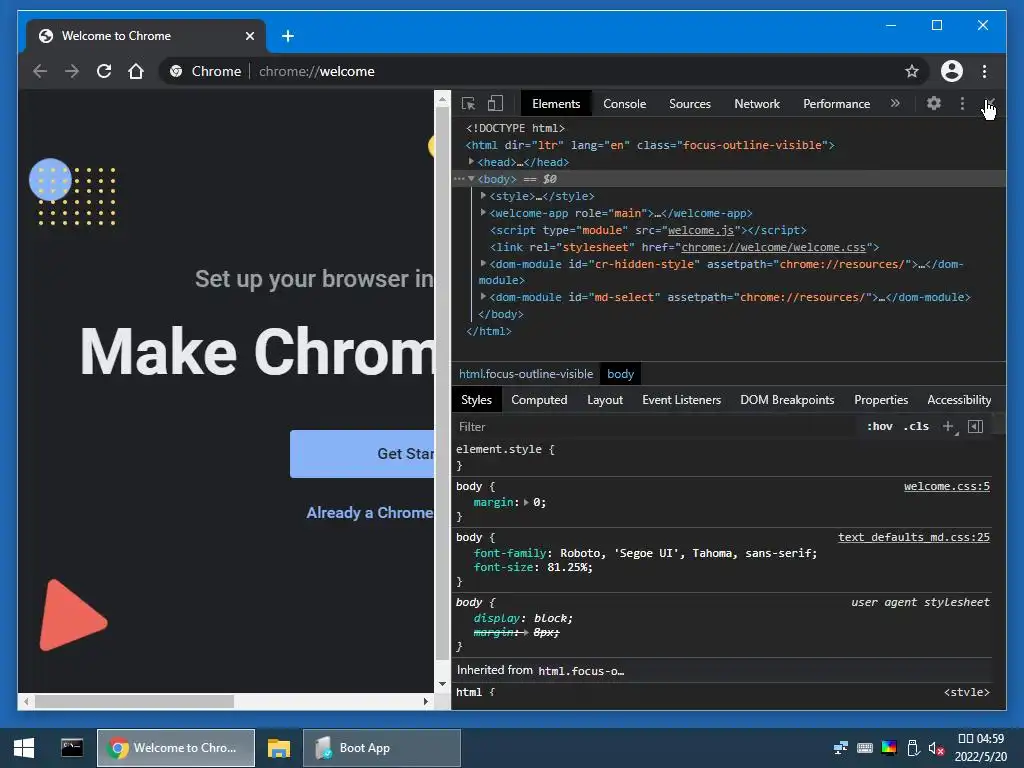Open DevTools settings gear

click(934, 103)
